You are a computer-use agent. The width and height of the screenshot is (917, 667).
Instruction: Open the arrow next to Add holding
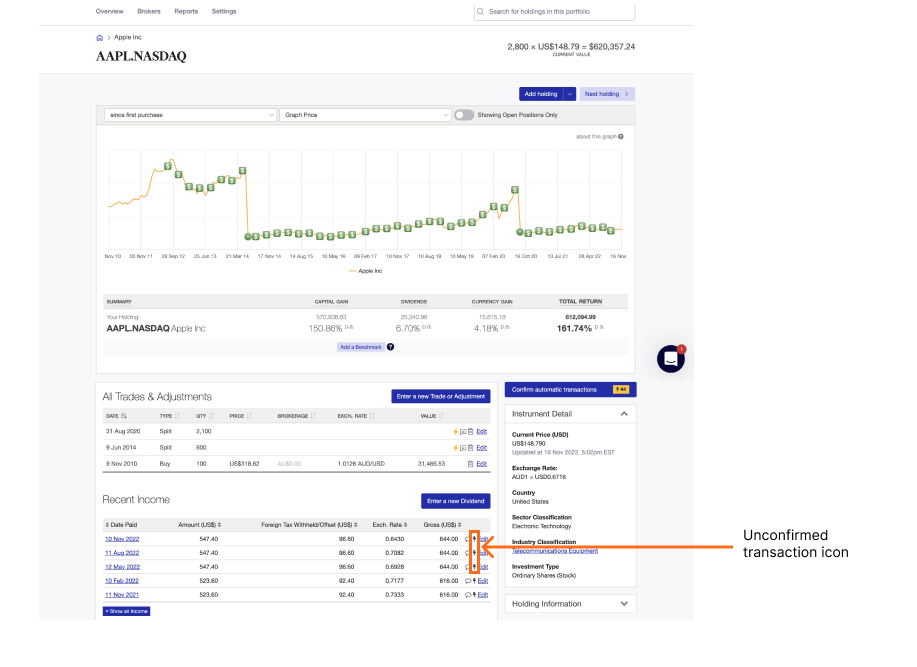coord(570,94)
